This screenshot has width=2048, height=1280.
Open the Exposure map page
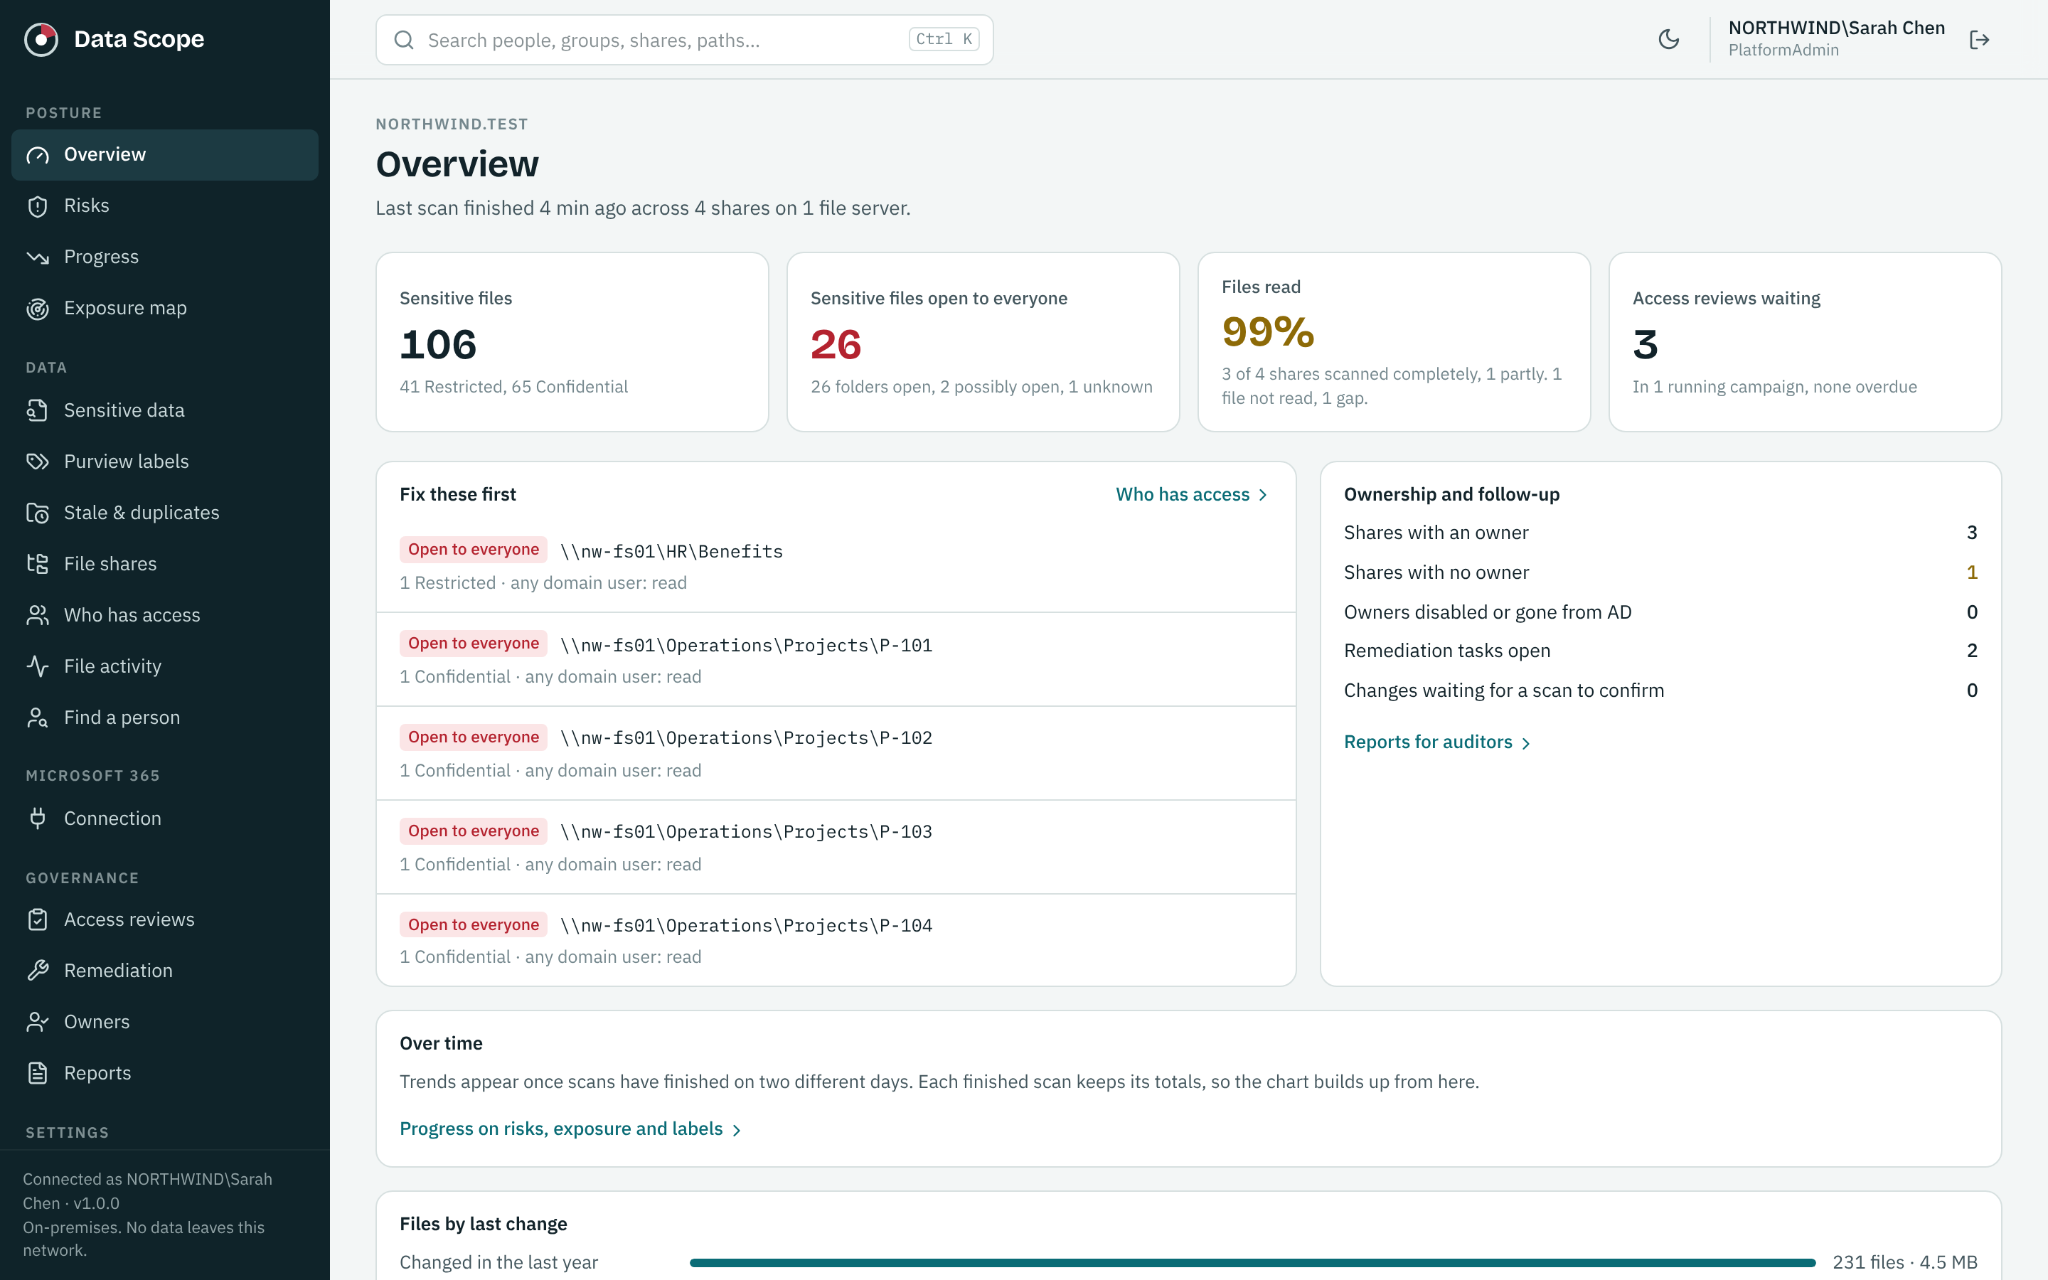(x=165, y=308)
